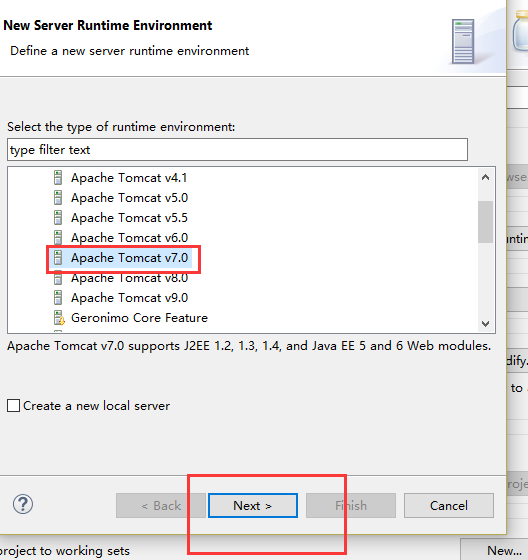
Task: Click the scroll down arrow of runtime list
Action: [x=485, y=324]
